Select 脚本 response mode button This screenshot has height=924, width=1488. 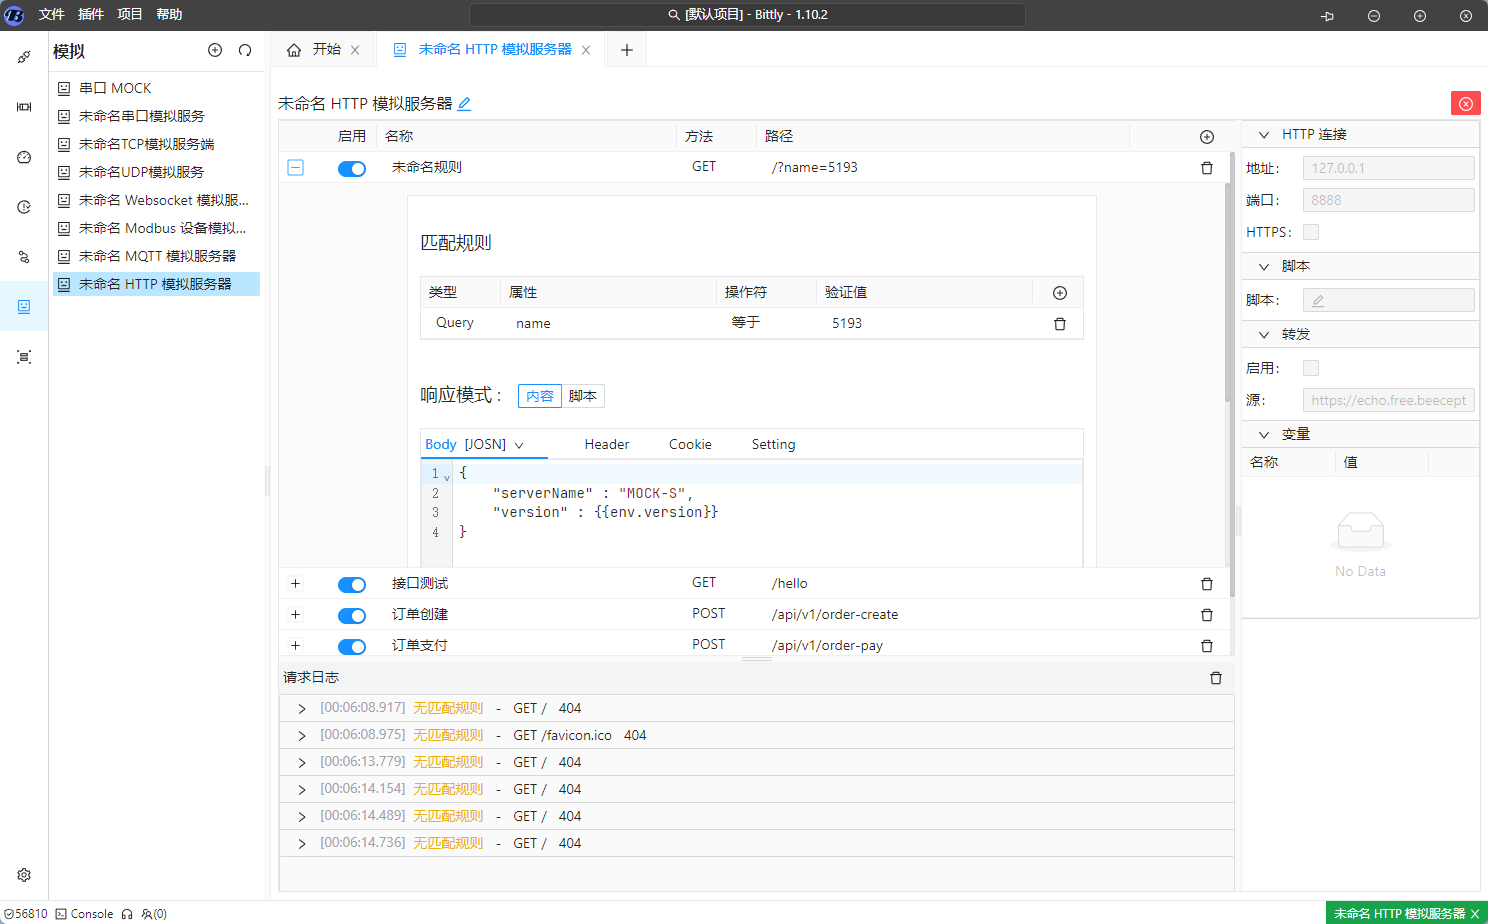pos(582,396)
